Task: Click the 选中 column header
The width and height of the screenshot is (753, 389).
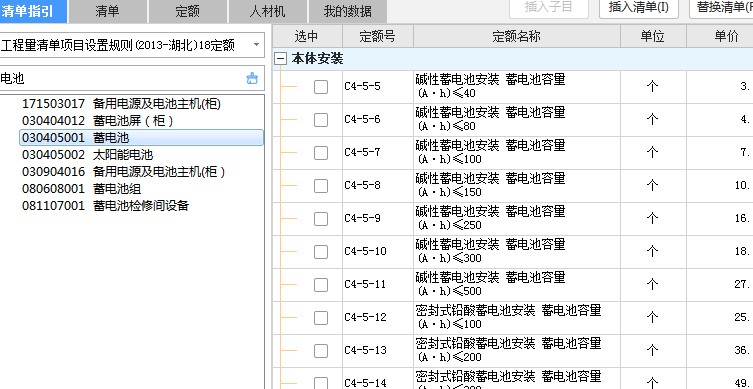Action: point(307,36)
